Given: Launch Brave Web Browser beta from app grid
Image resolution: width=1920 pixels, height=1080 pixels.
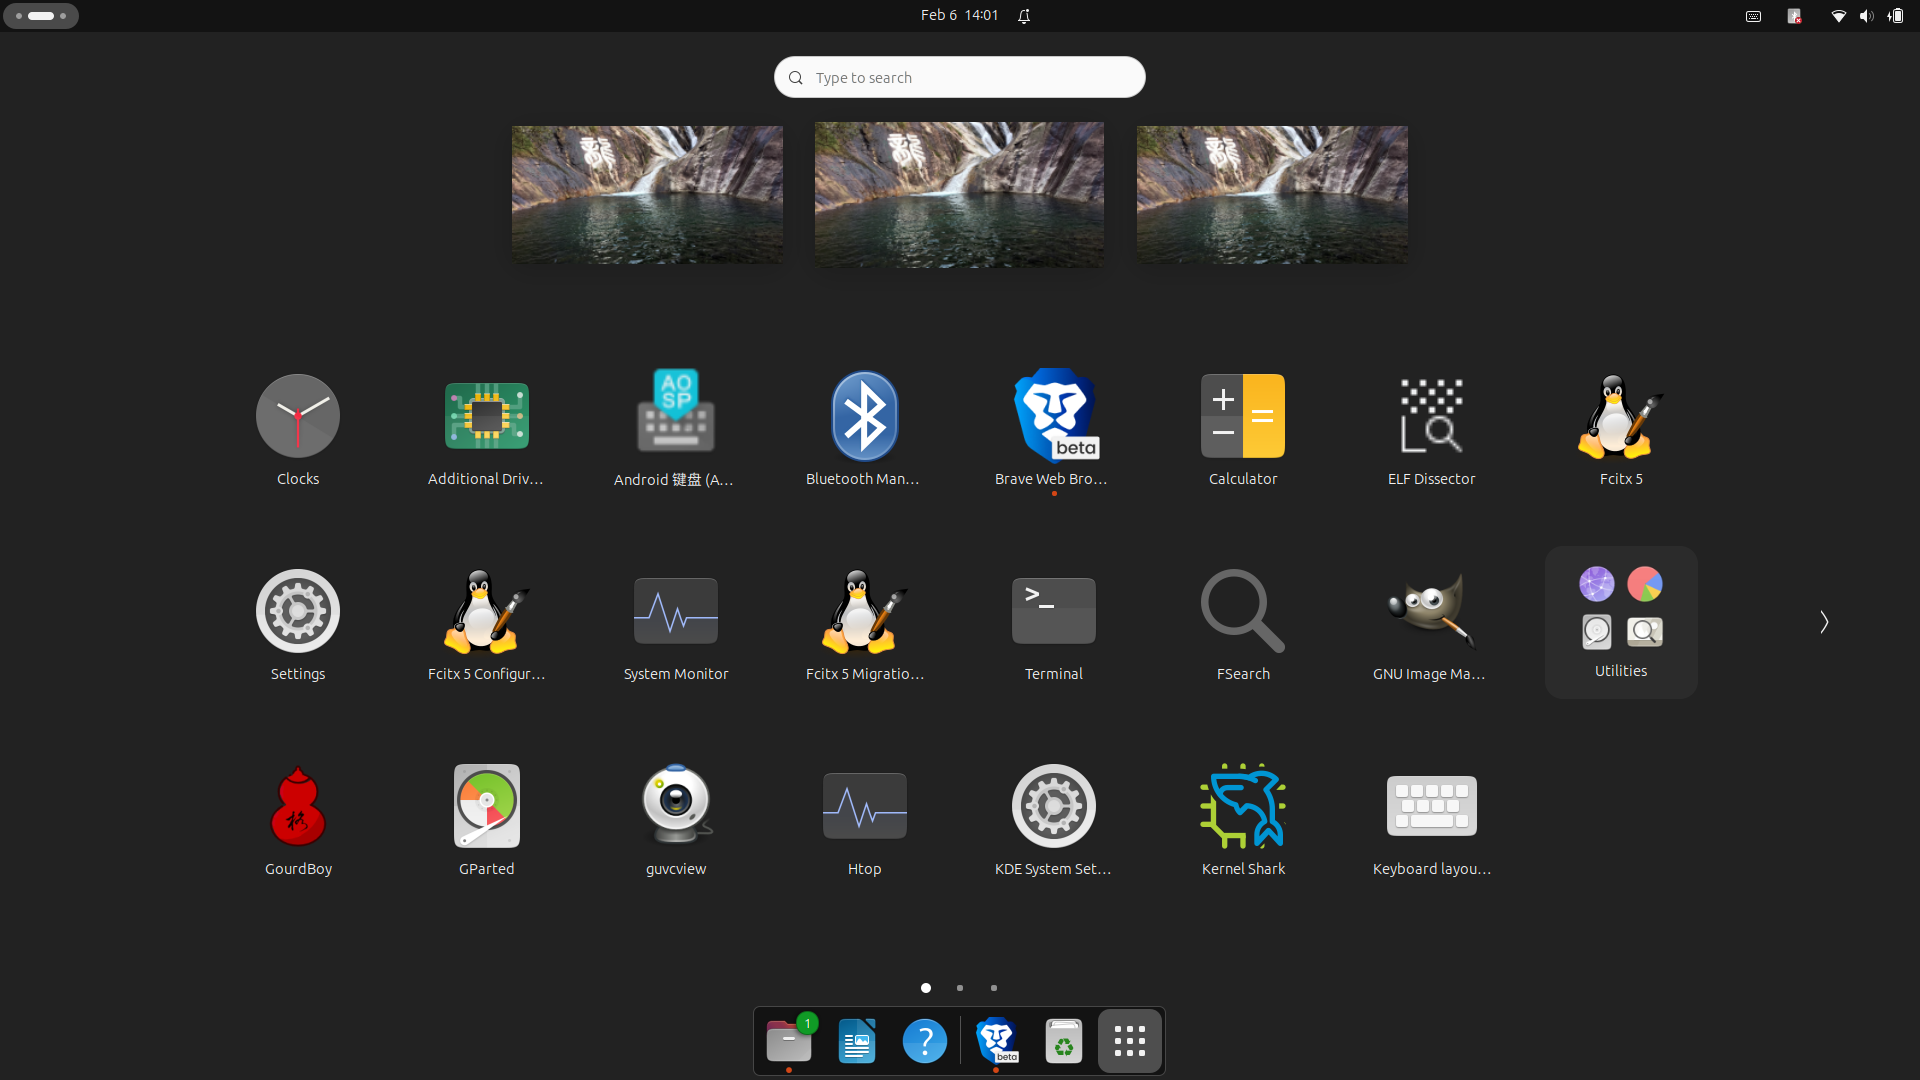Looking at the screenshot, I should (1053, 430).
